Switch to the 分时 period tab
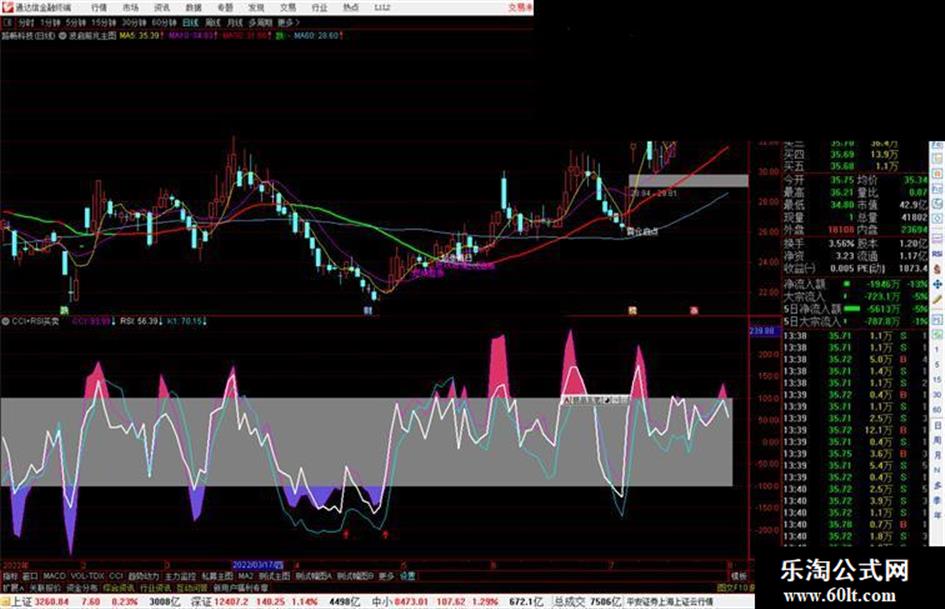 (25, 22)
